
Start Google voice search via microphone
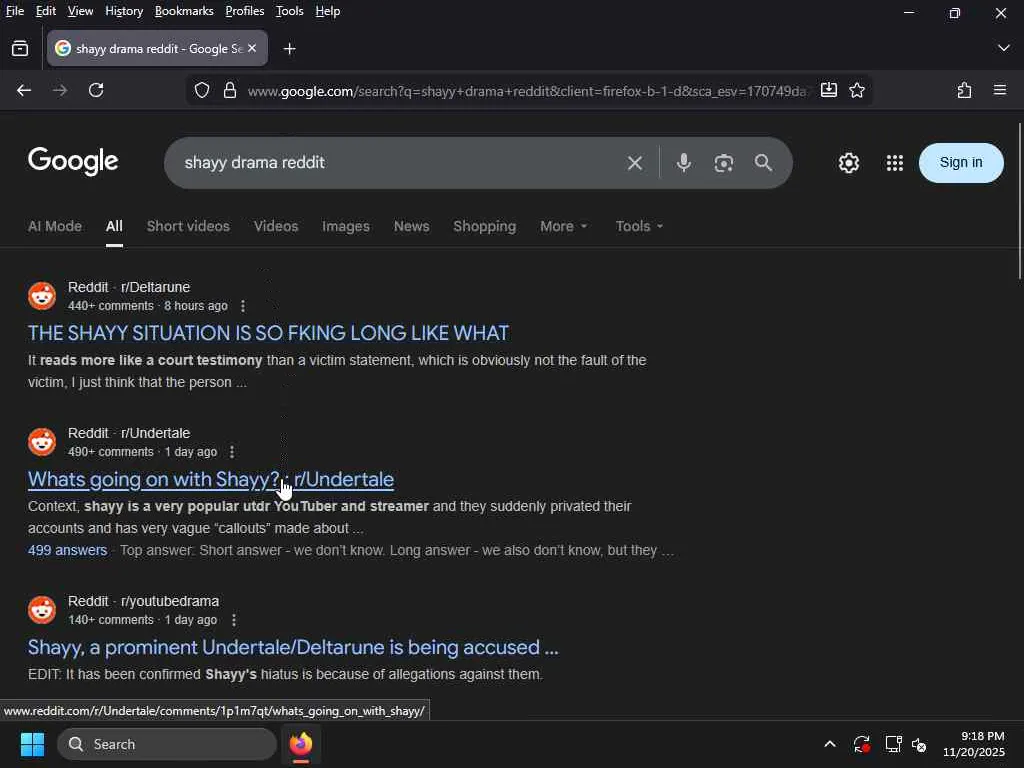[684, 163]
